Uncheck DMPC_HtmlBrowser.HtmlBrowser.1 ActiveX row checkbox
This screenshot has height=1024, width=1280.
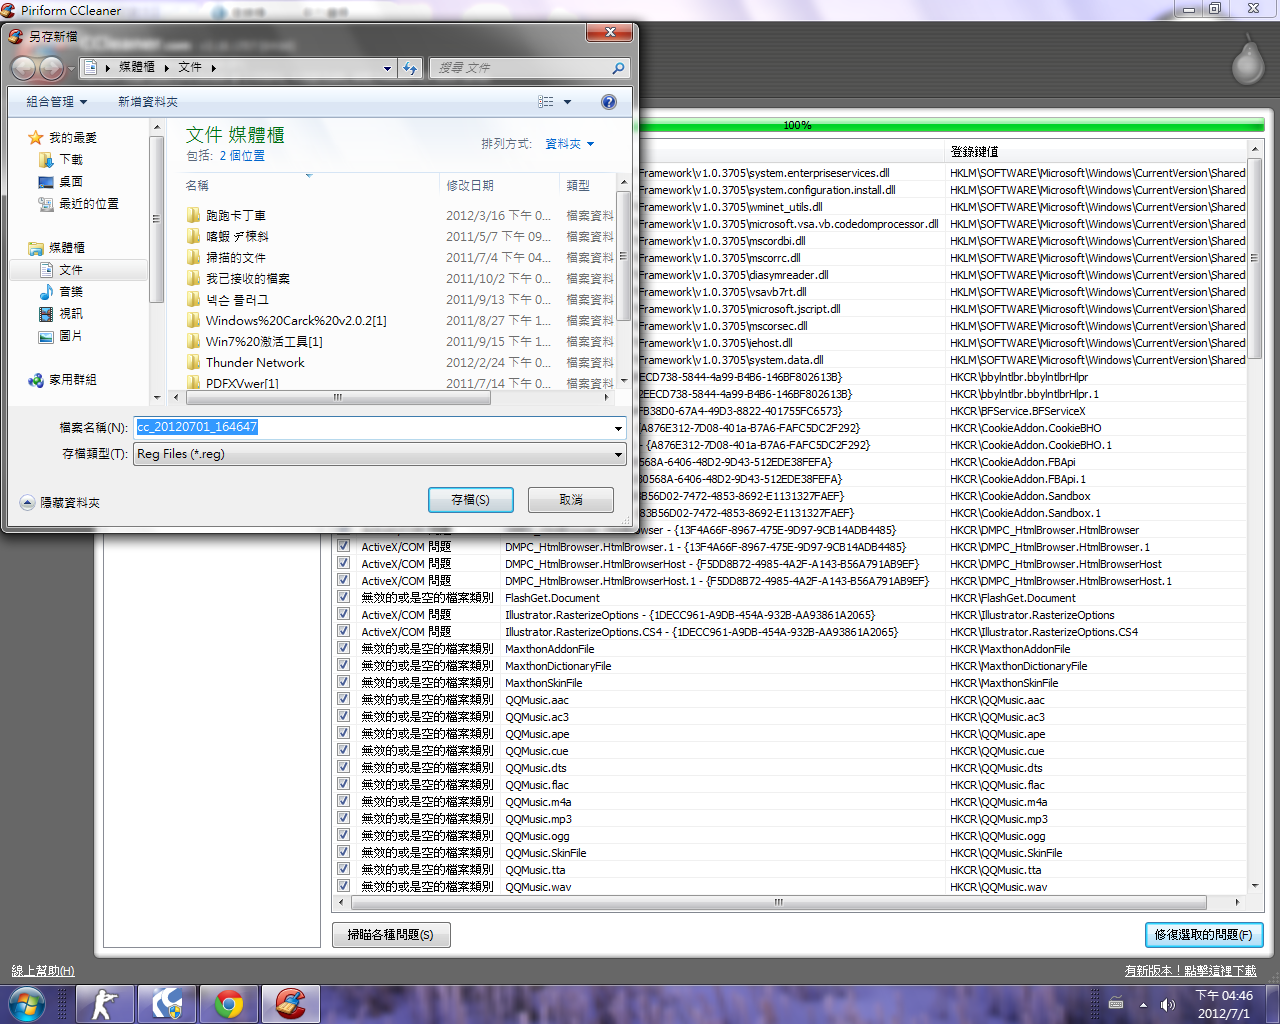click(x=343, y=546)
